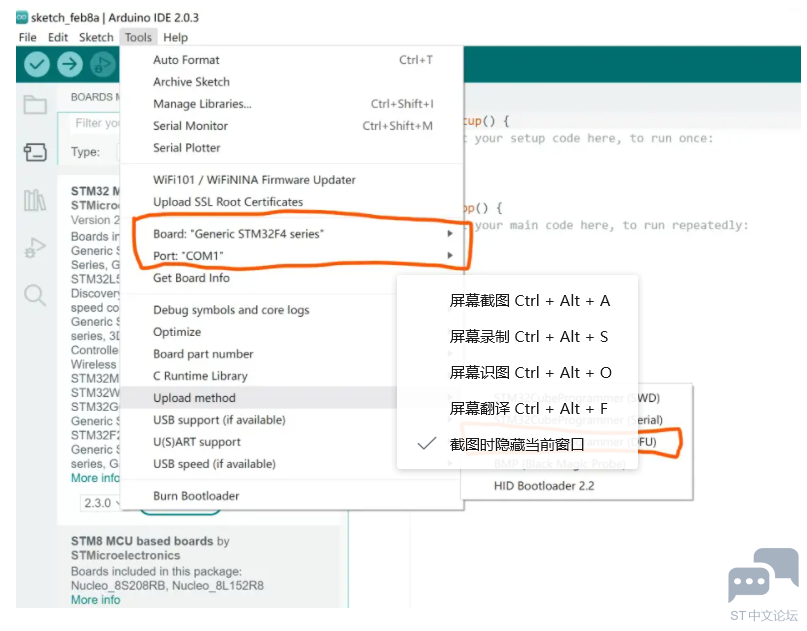
Task: Choose 屏幕截图 Ctrl + Alt + A
Action: (517, 301)
